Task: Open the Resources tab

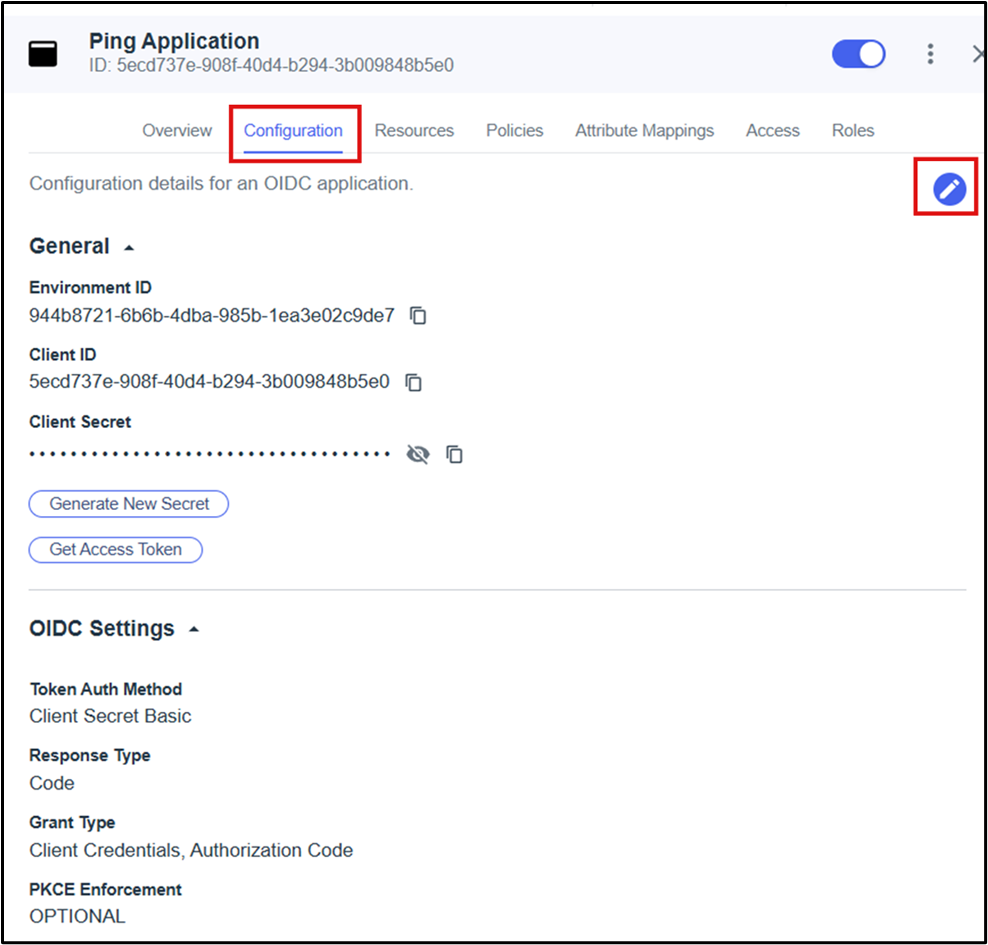Action: pyautogui.click(x=414, y=130)
